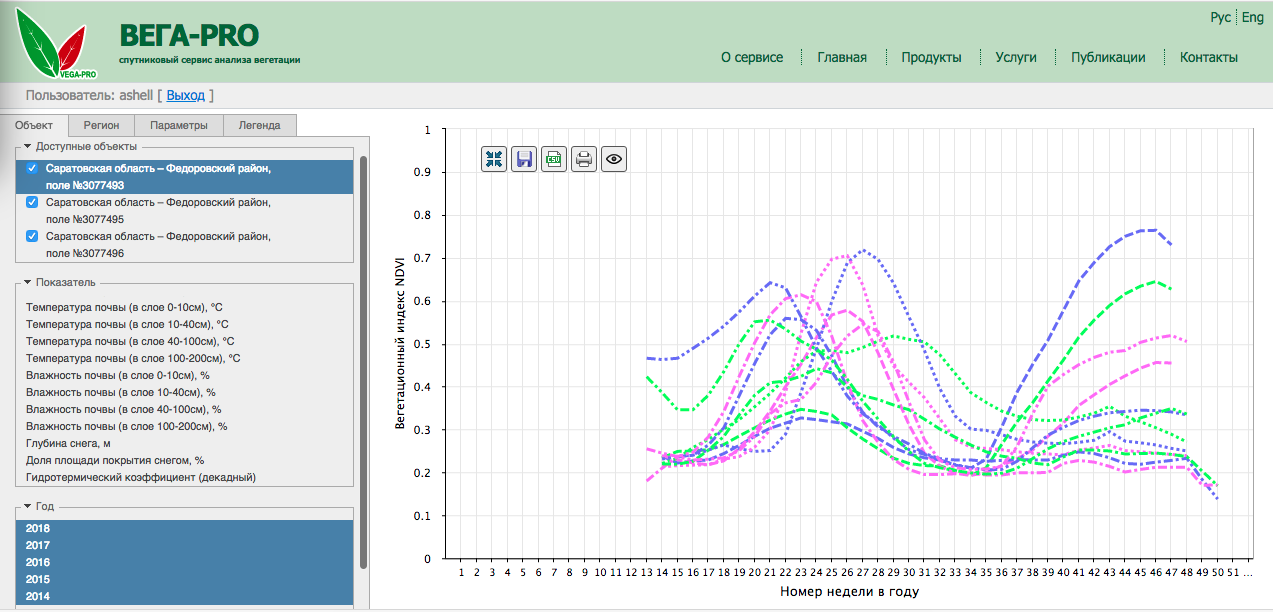
Task: Switch to the Регион tab
Action: point(101,126)
